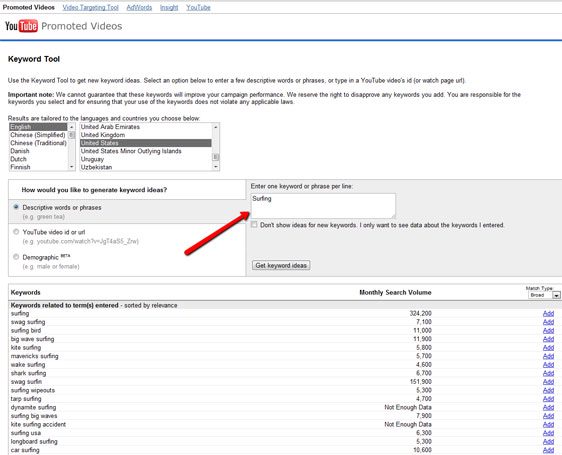Add the 'shark surfing' keyword
This screenshot has height=455, width=562.
click(548, 373)
